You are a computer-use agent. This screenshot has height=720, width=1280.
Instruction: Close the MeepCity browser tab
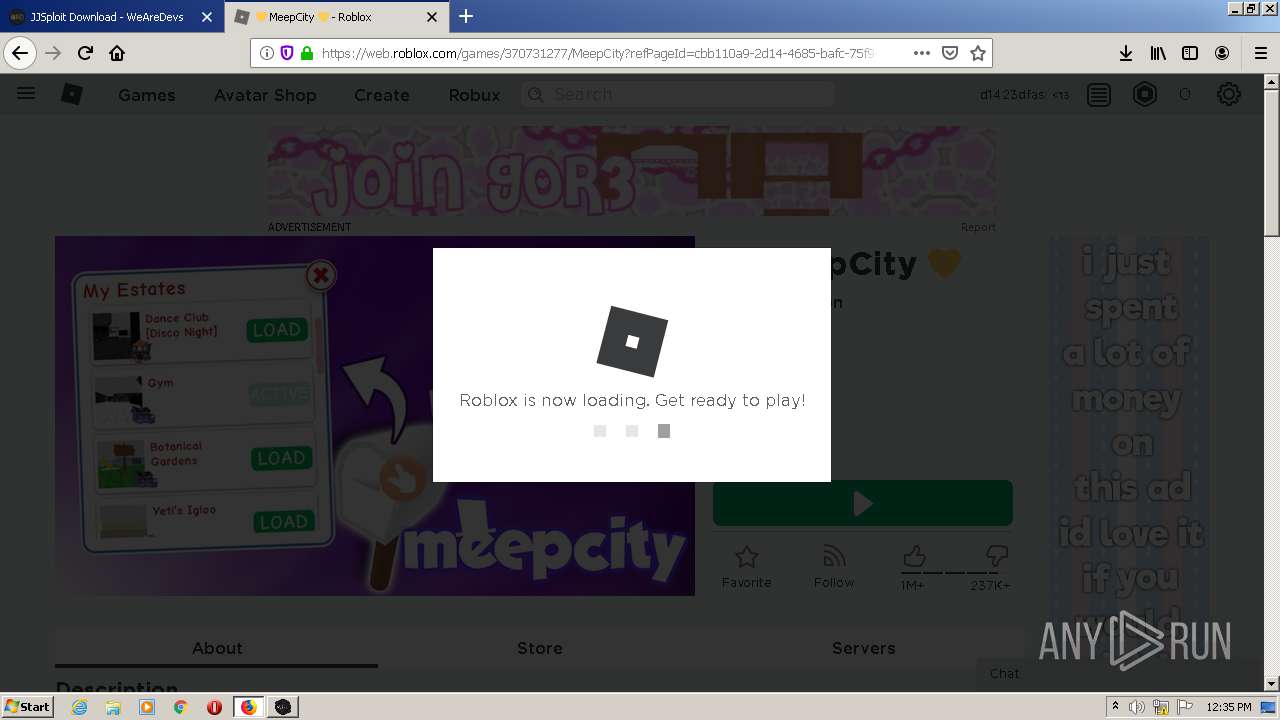click(432, 17)
